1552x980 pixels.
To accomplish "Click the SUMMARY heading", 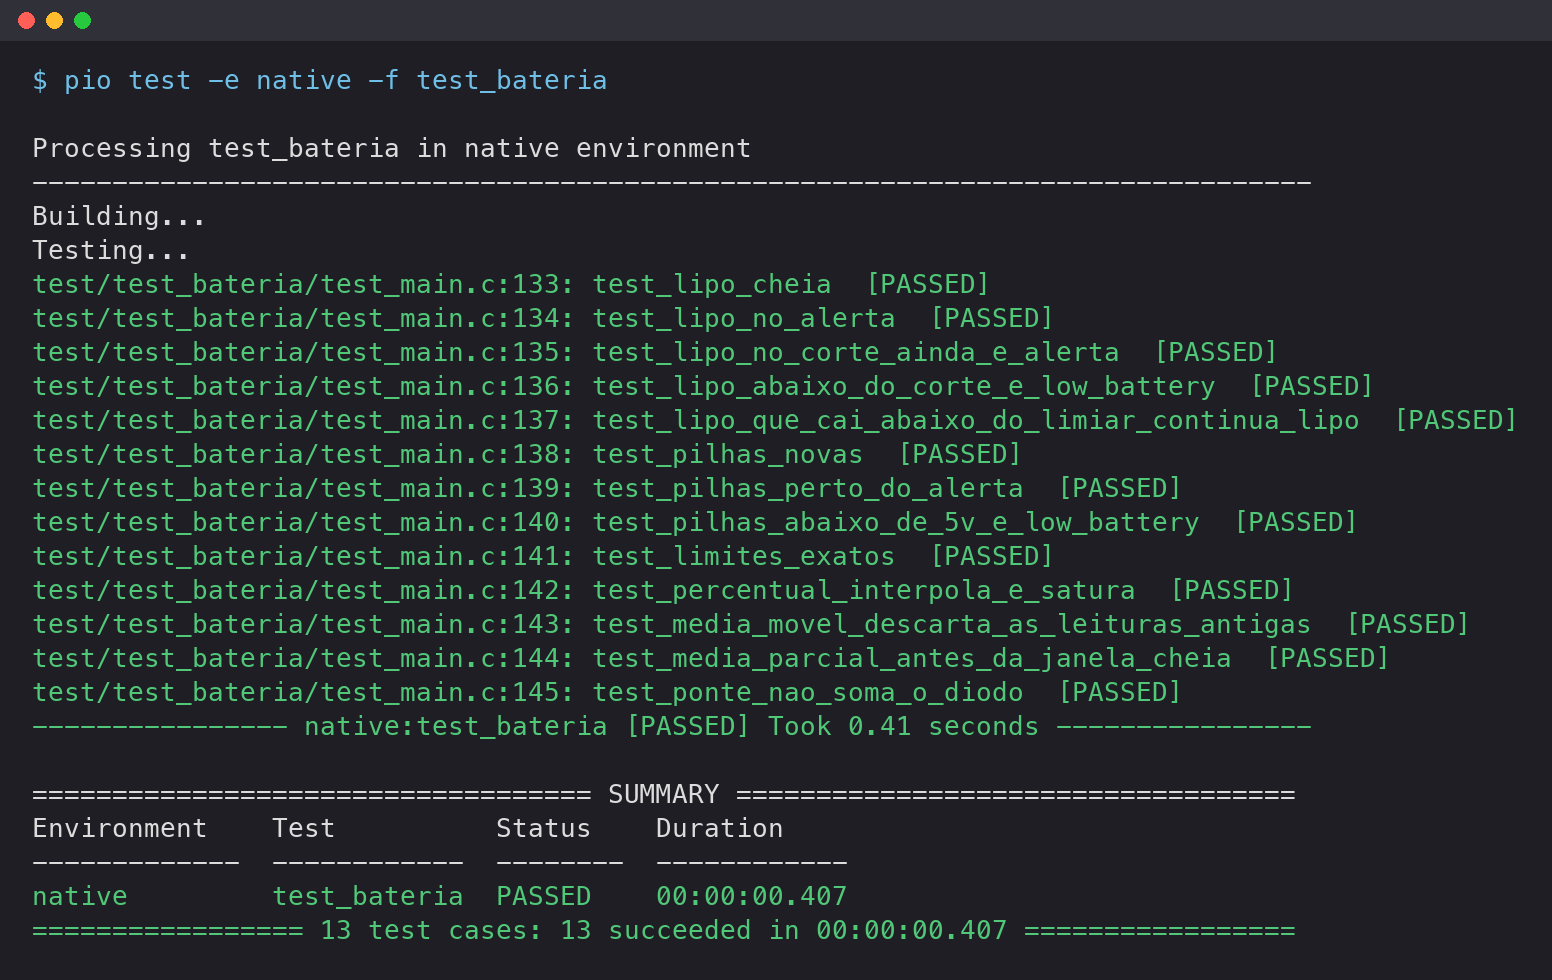I will tap(664, 794).
